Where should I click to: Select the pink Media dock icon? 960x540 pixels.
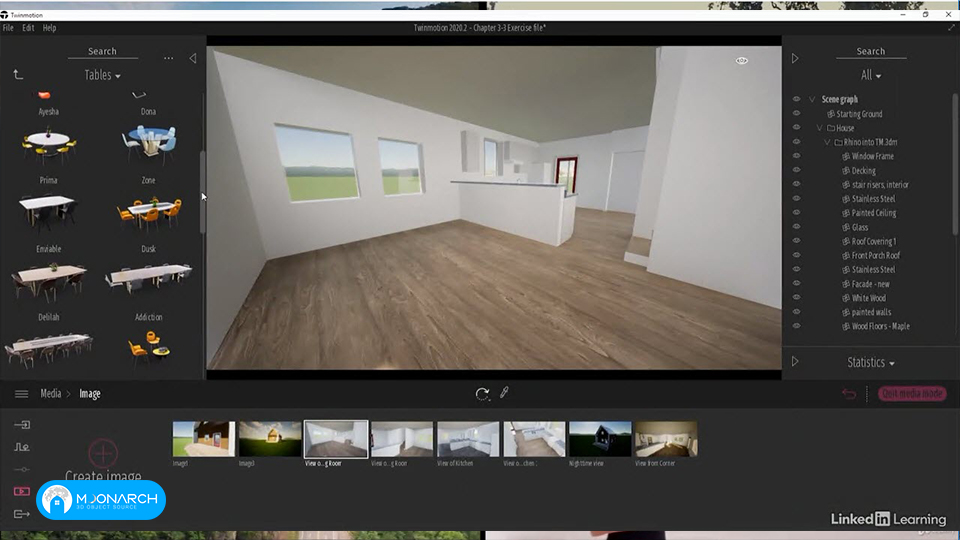tap(22, 491)
